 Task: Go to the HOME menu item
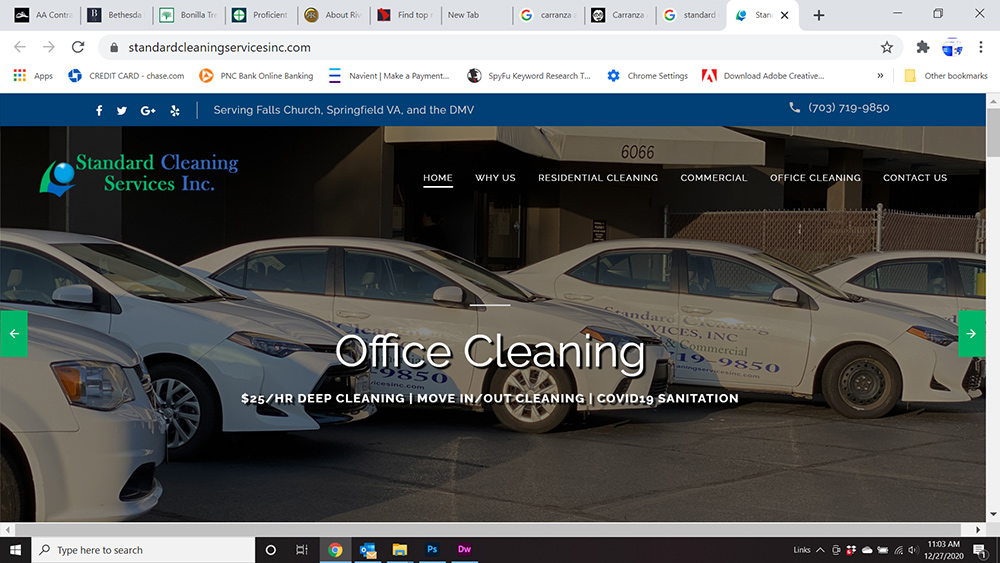pyautogui.click(x=438, y=178)
